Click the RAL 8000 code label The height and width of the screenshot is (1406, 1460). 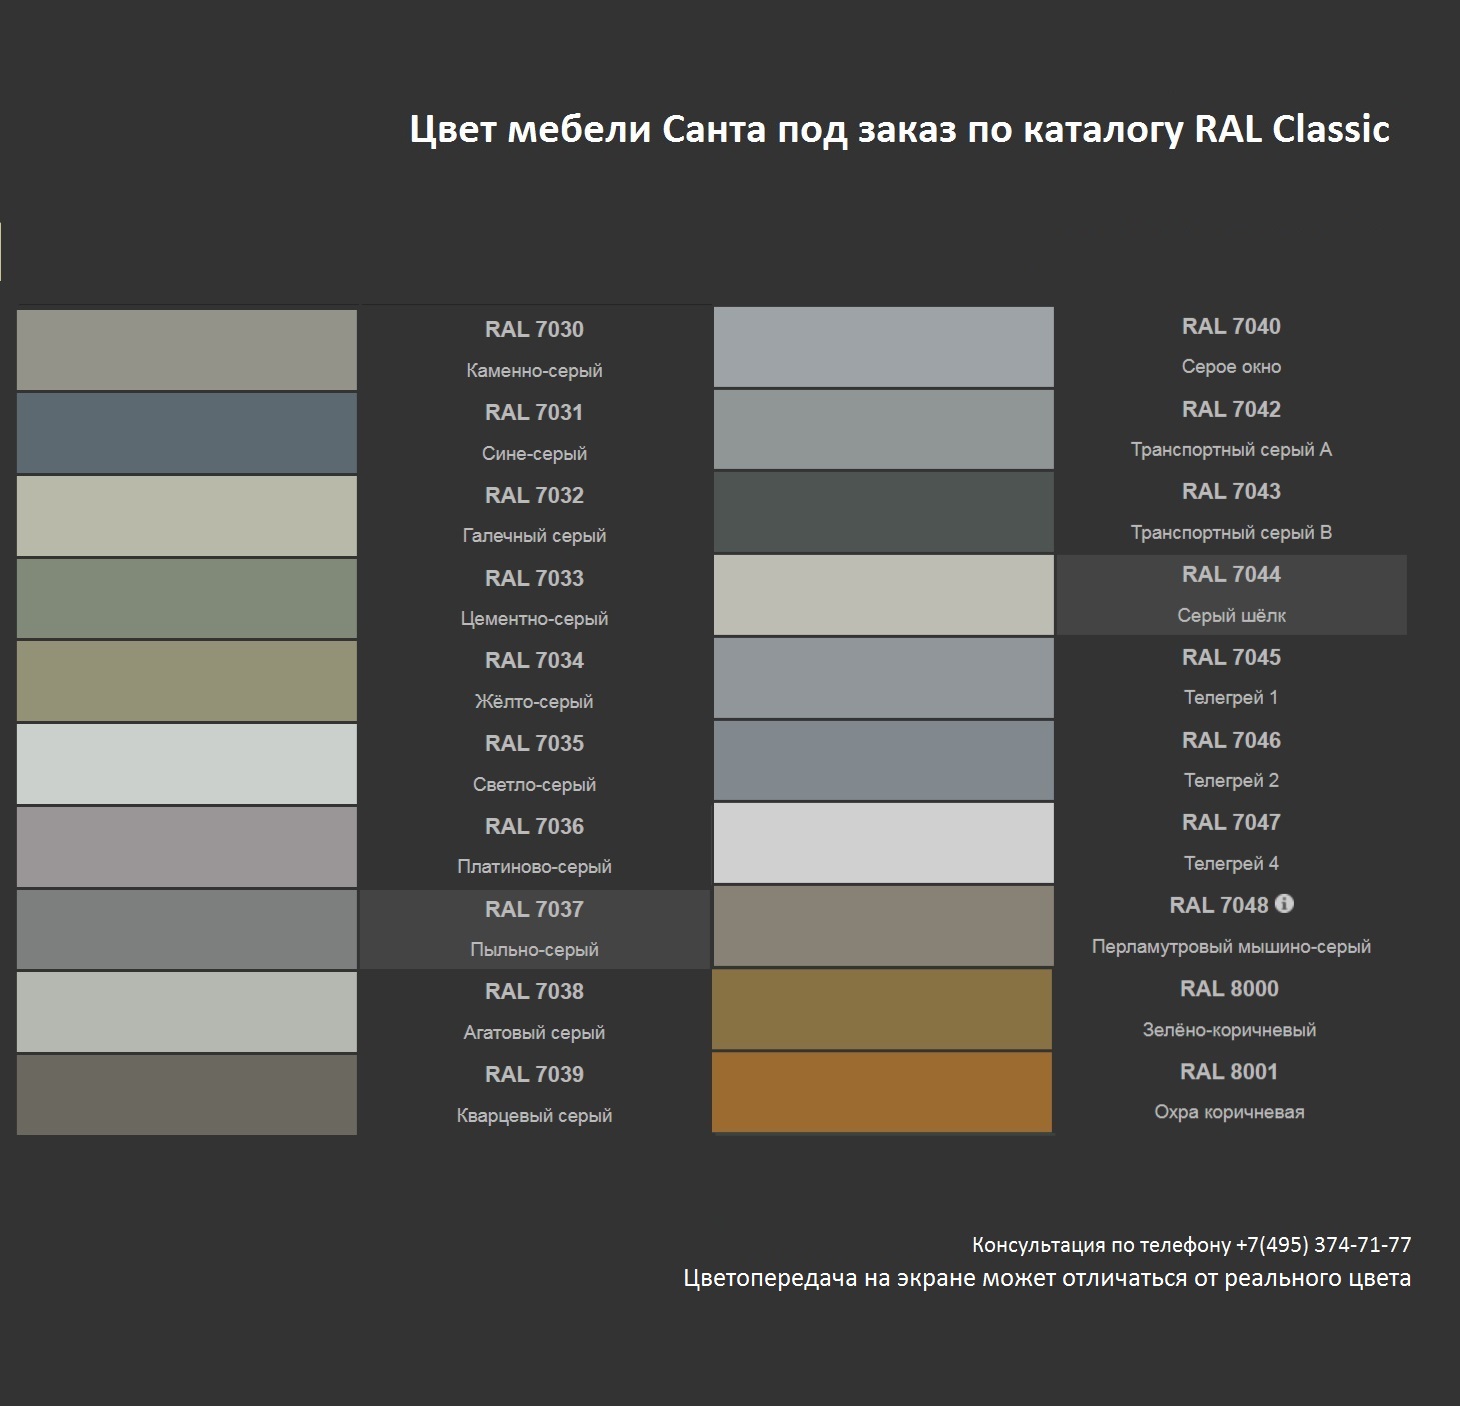coord(1229,988)
